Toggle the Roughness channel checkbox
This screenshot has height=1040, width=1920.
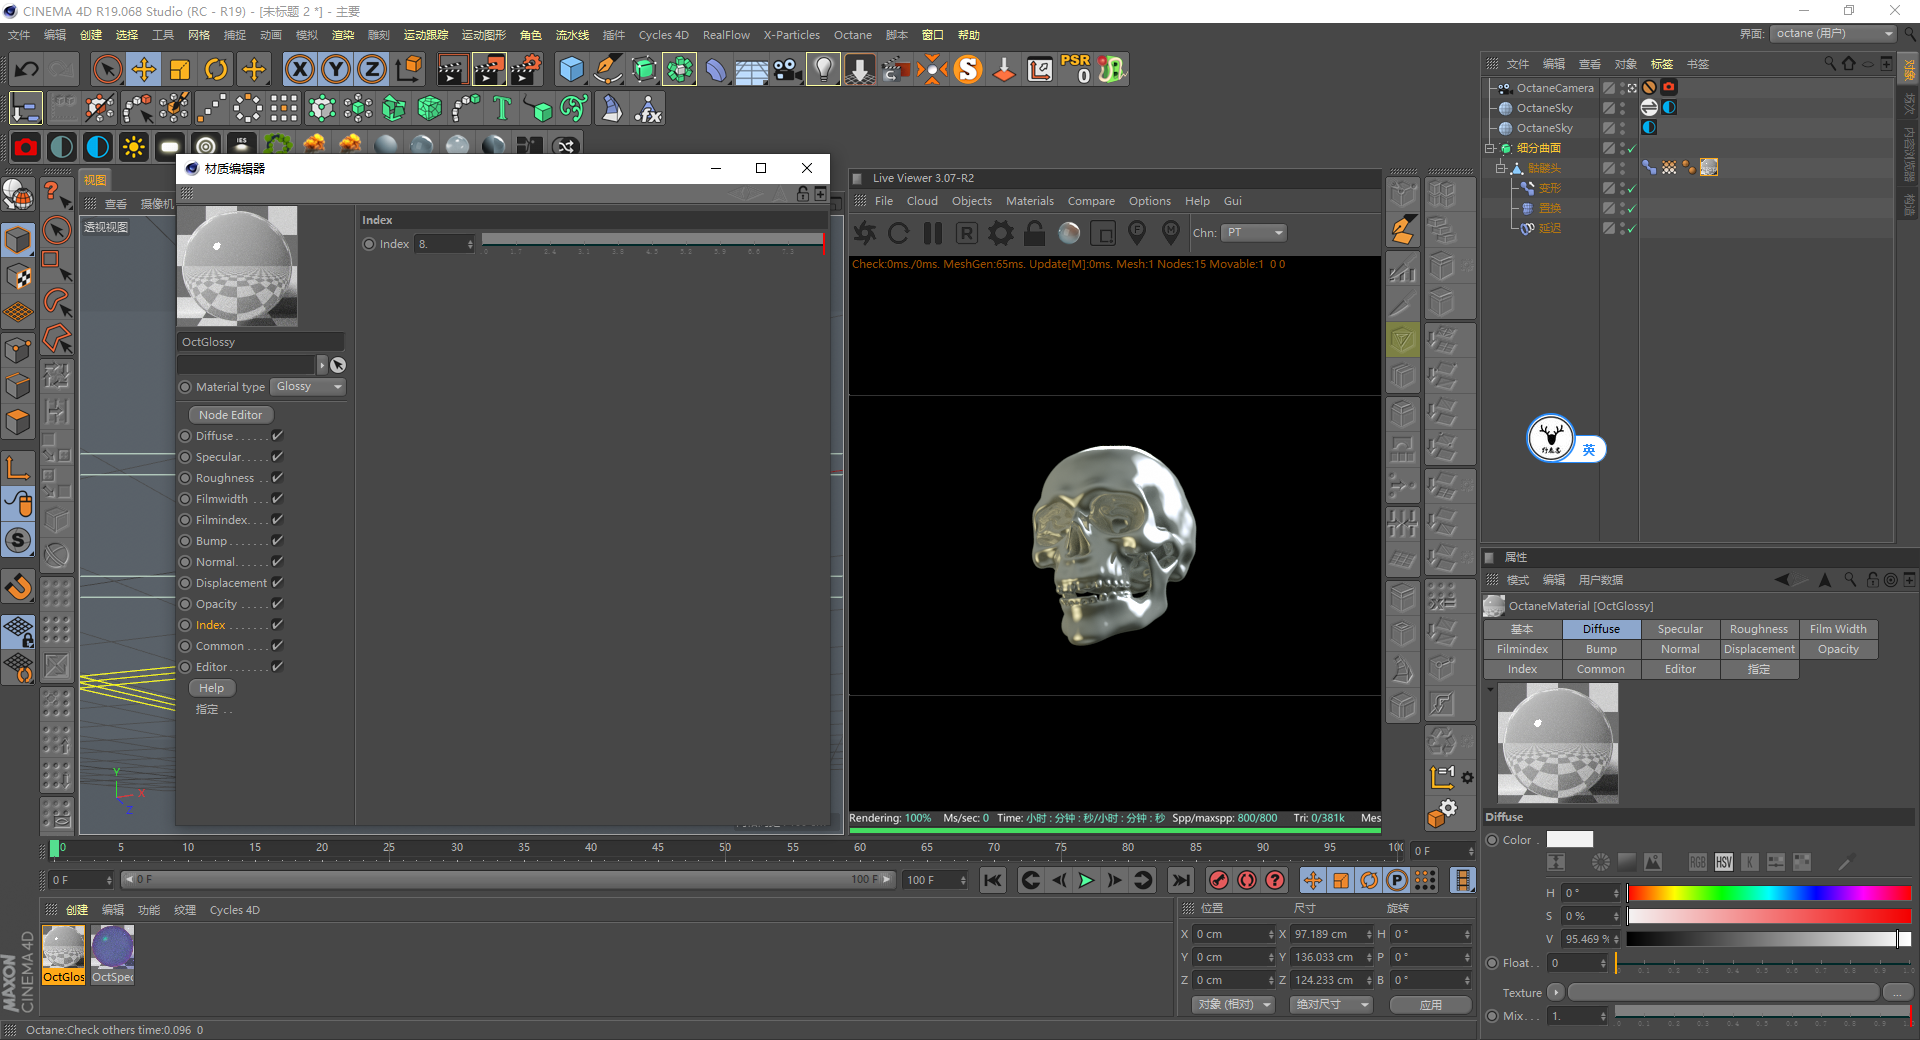(x=277, y=478)
